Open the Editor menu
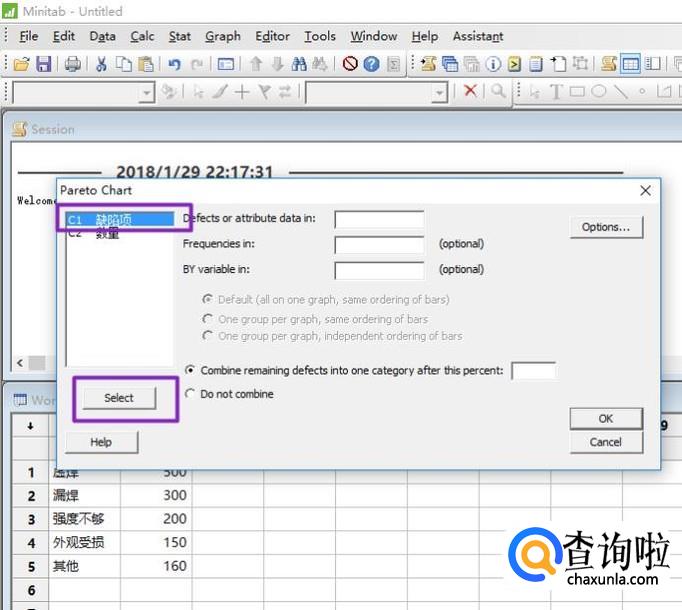 click(x=272, y=36)
